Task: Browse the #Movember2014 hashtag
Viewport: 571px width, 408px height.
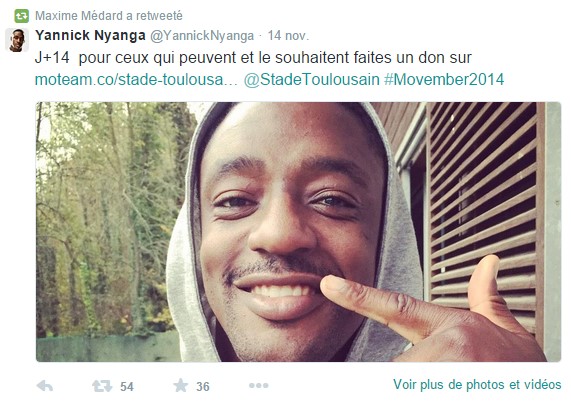Action: [x=444, y=79]
